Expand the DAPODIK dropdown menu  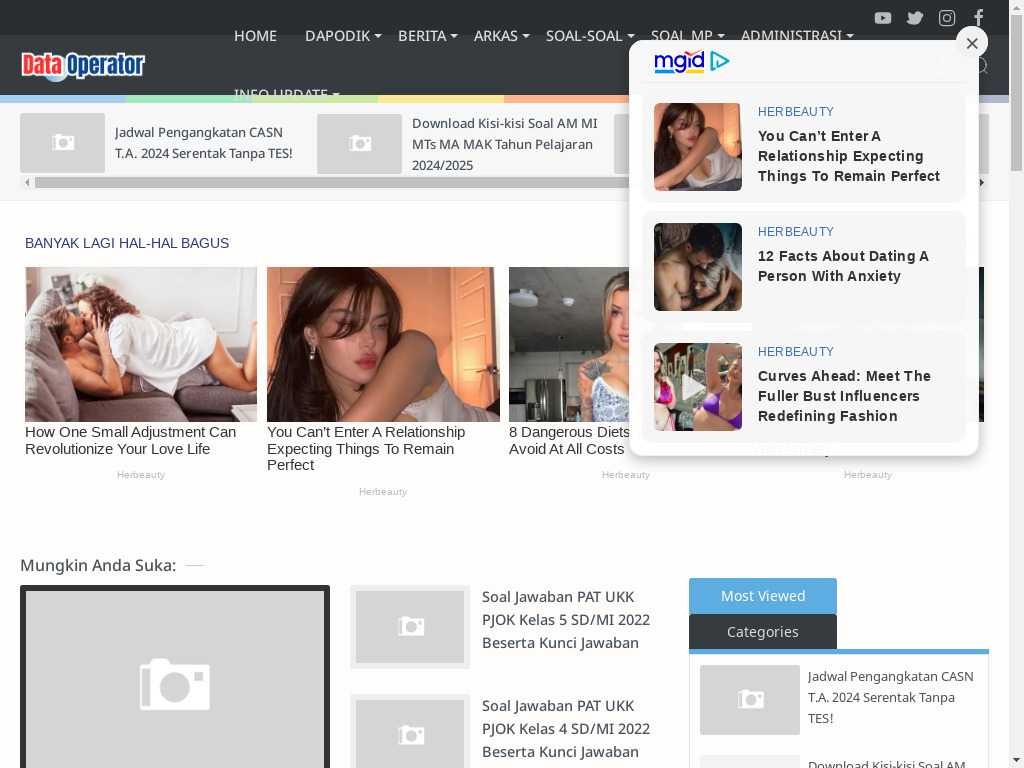coord(343,36)
